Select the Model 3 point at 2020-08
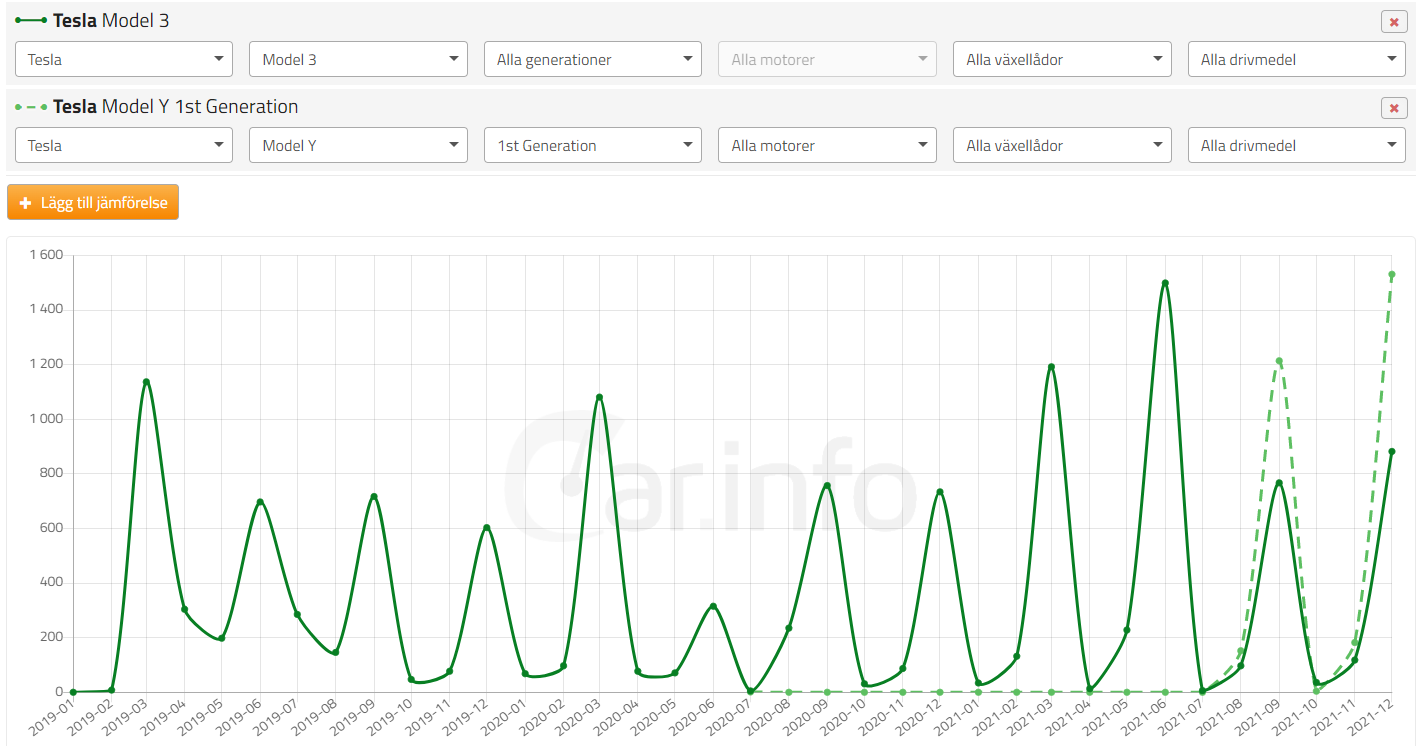 [788, 628]
